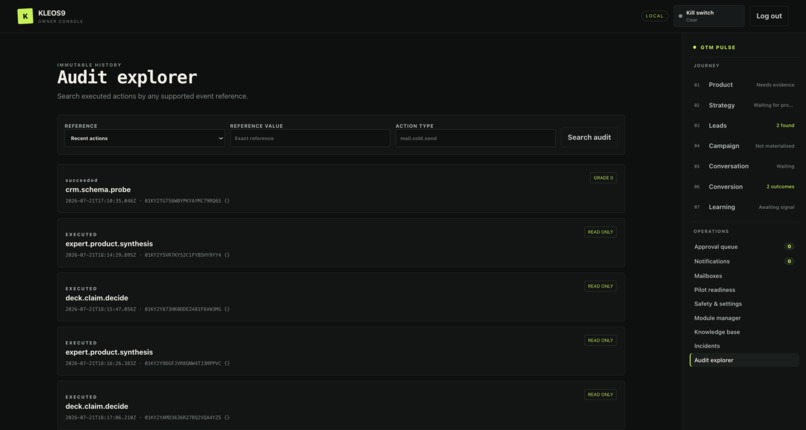Go to Campaign journey step
This screenshot has width=806, height=430.
coord(744,146)
